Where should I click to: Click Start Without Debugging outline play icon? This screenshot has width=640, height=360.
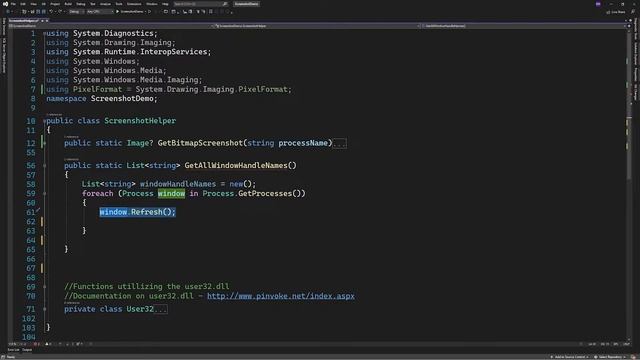[149, 11]
